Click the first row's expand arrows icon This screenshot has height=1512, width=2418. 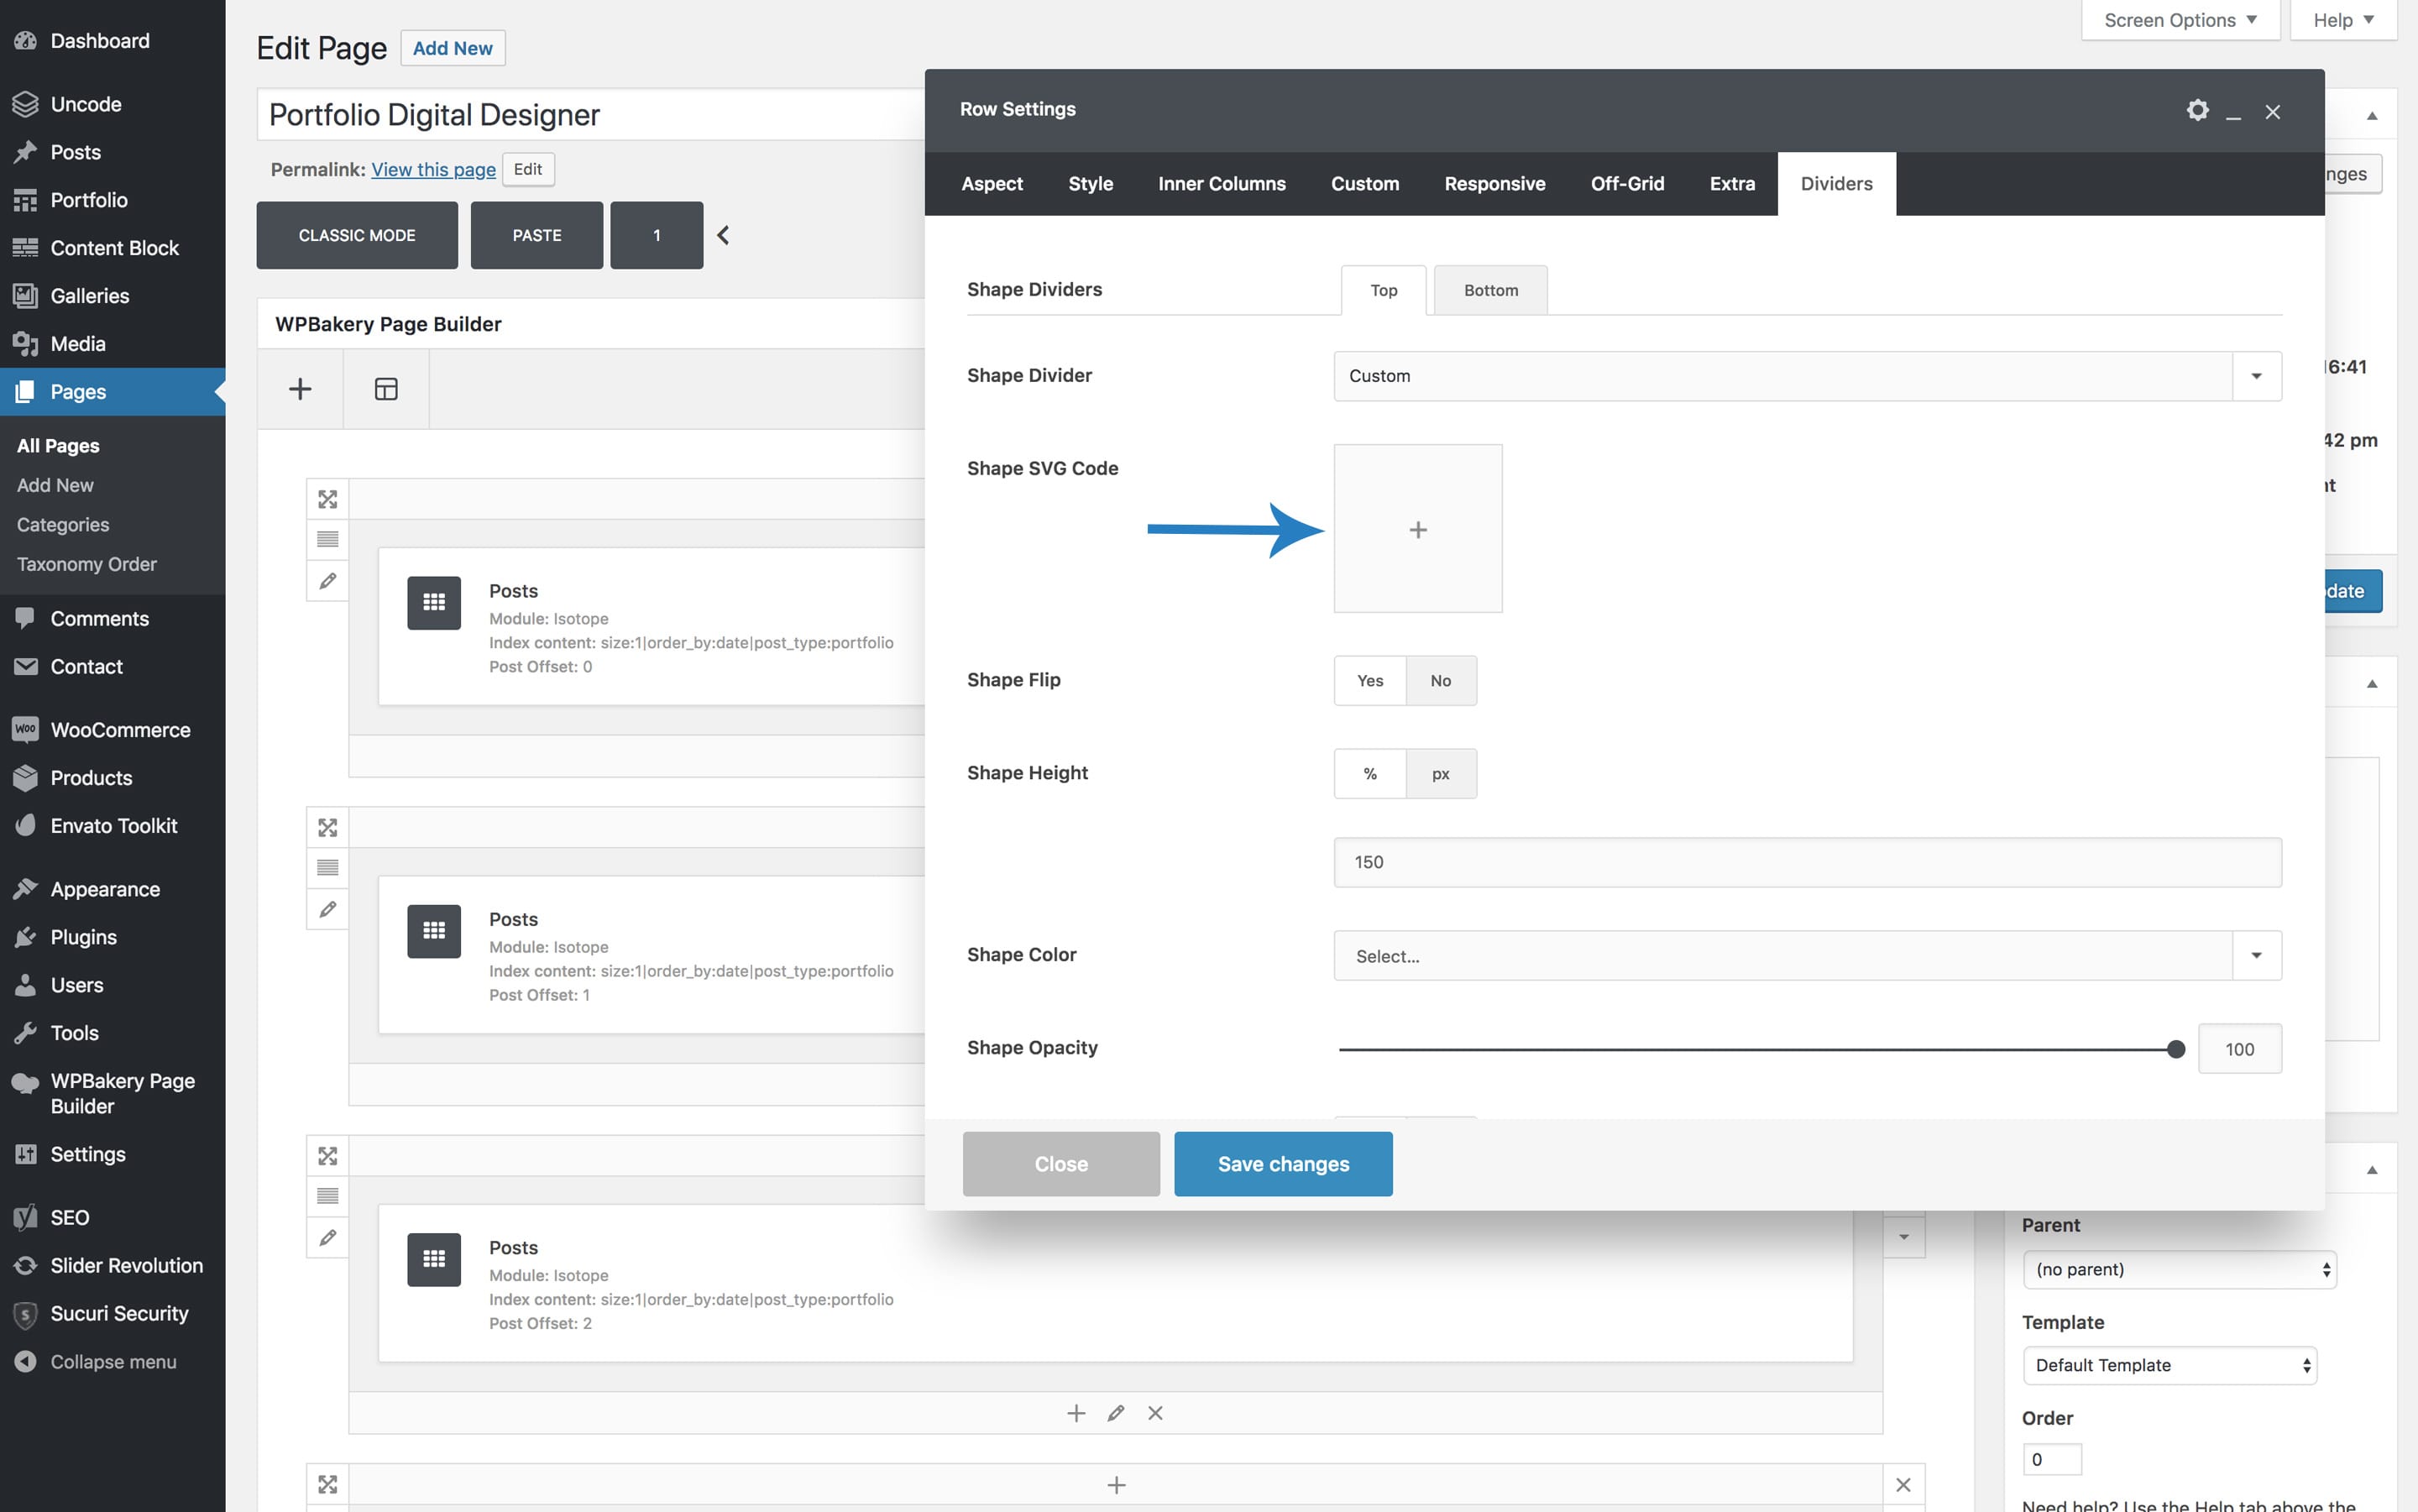[327, 499]
